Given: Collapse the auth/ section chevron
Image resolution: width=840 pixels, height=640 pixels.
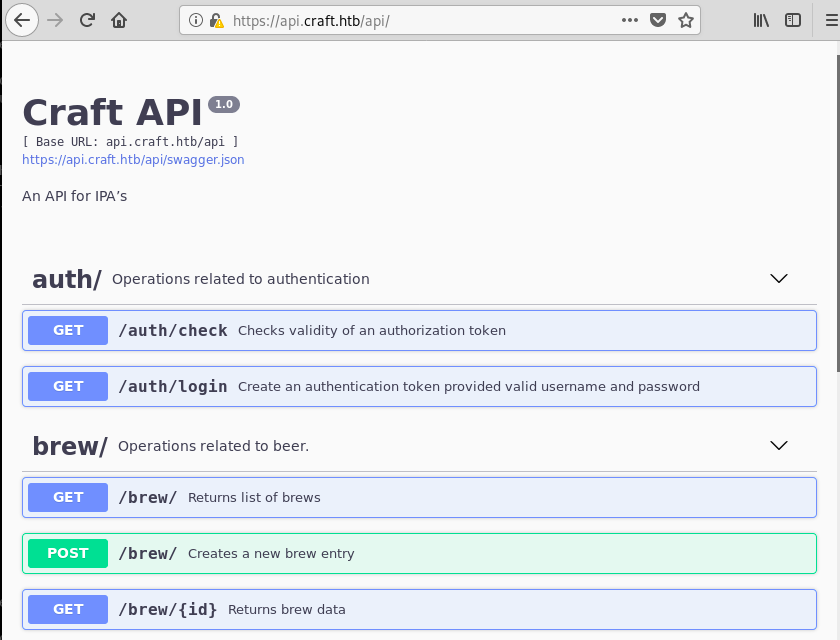Looking at the screenshot, I should (778, 278).
